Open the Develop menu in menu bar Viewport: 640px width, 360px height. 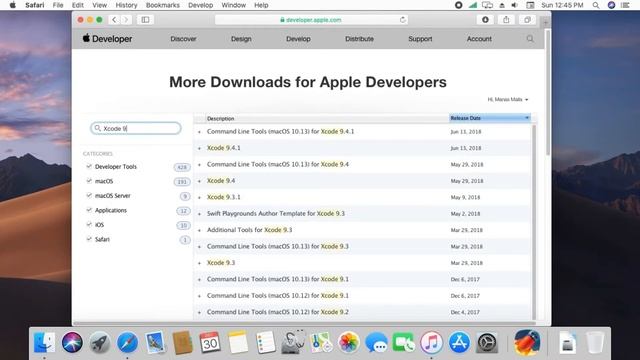click(200, 5)
